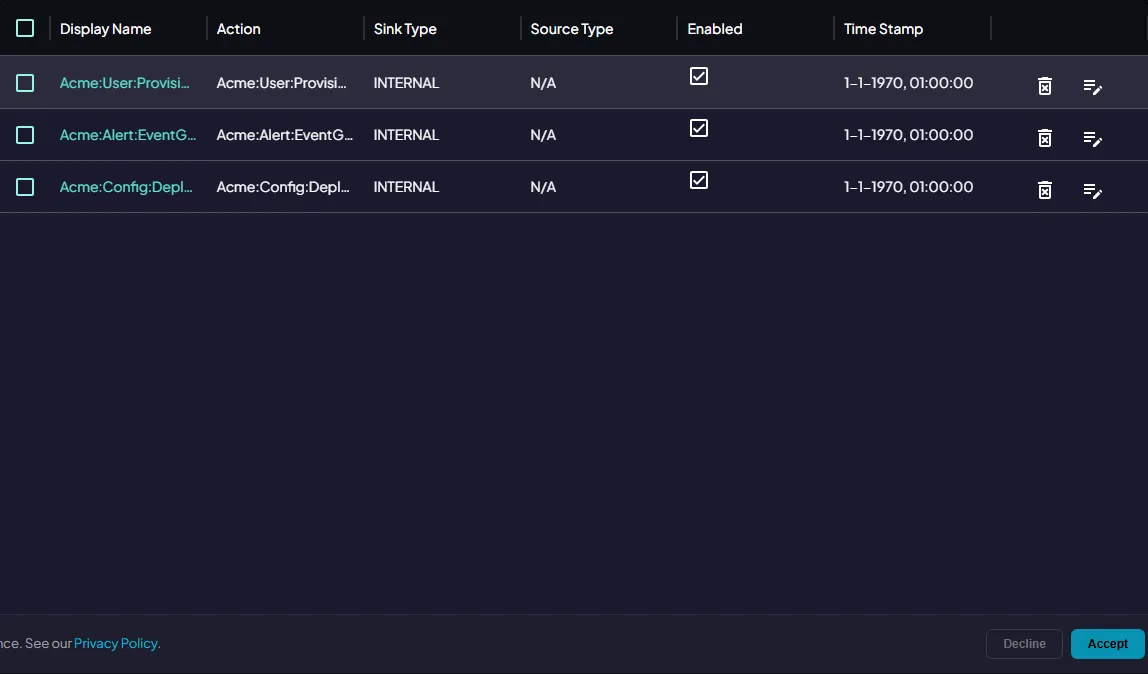This screenshot has width=1148, height=674.
Task: Sort by Source Type column header
Action: [x=571, y=29]
